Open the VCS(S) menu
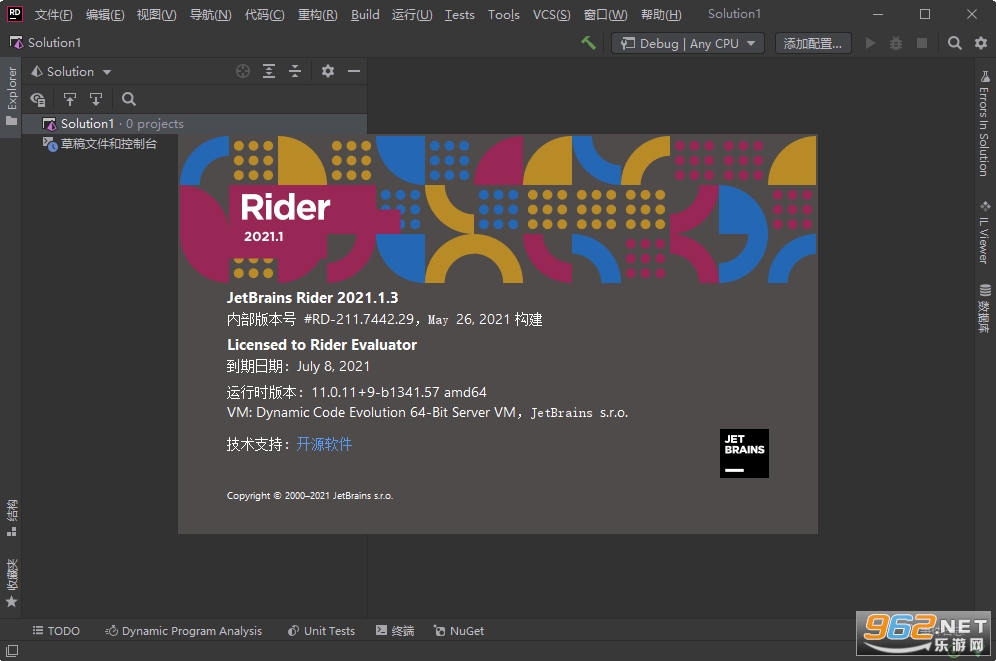This screenshot has width=996, height=661. point(551,15)
